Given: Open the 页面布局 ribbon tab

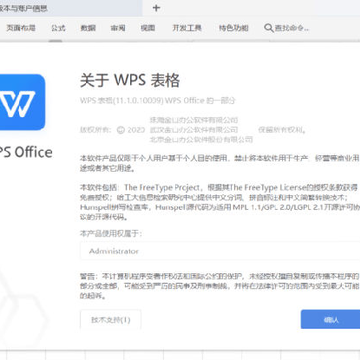Looking at the screenshot, I should click(x=21, y=28).
